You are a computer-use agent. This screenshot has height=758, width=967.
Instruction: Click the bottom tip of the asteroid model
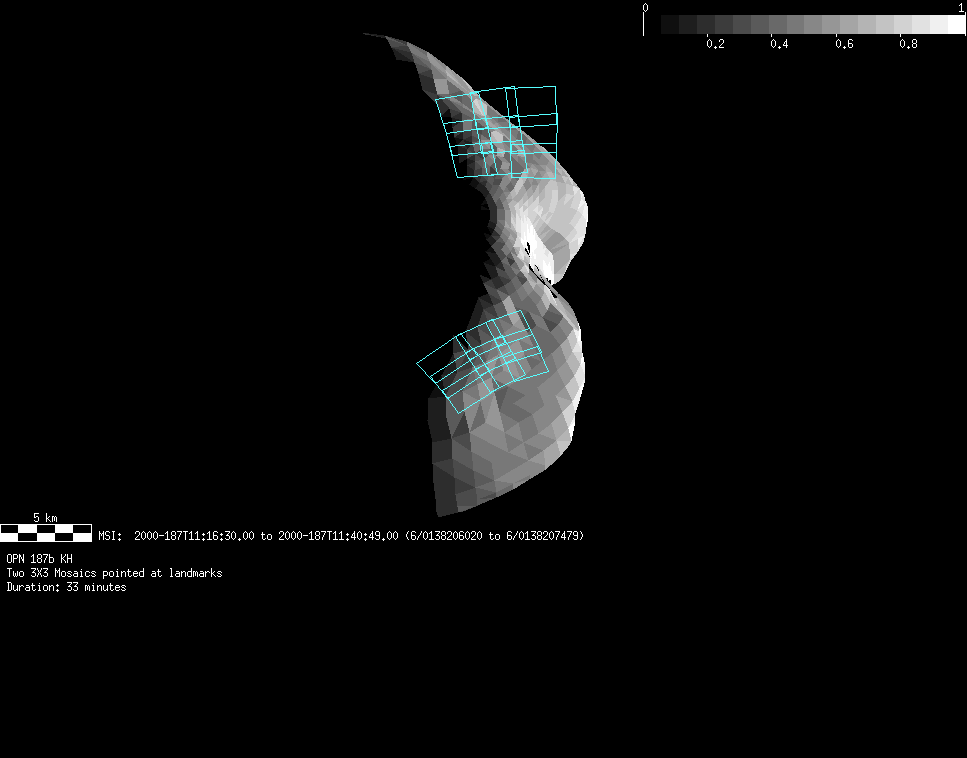coord(441,512)
